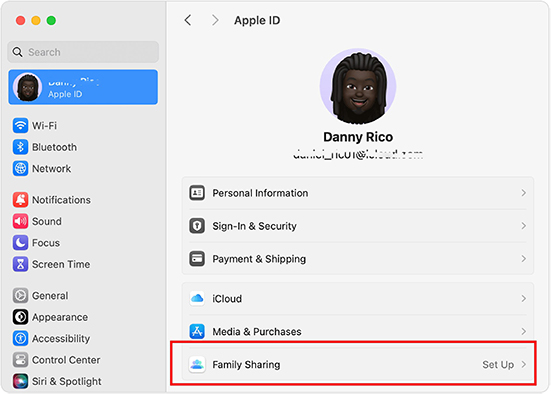
Task: Select the Bluetooth icon in sidebar
Action: click(x=20, y=147)
